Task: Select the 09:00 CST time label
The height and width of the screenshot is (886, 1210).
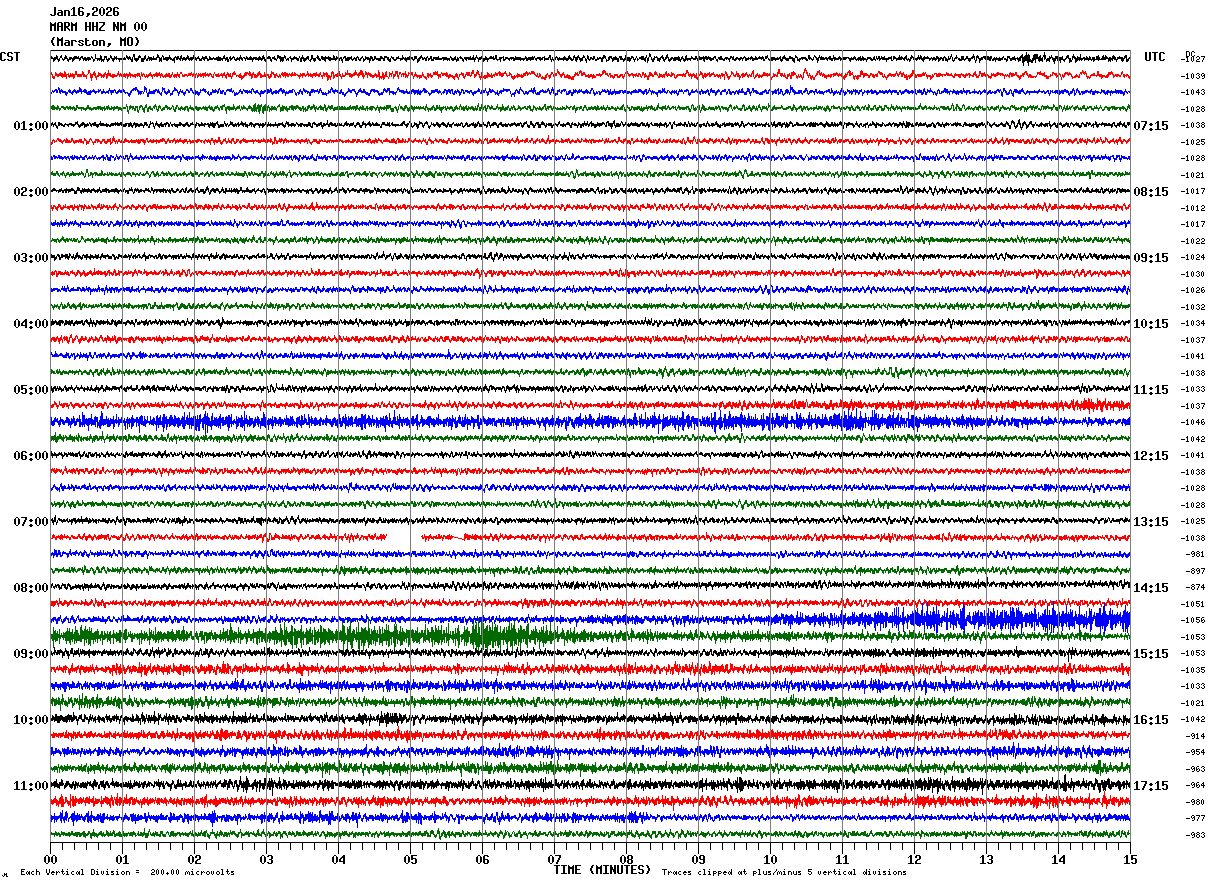Action: [x=31, y=654]
